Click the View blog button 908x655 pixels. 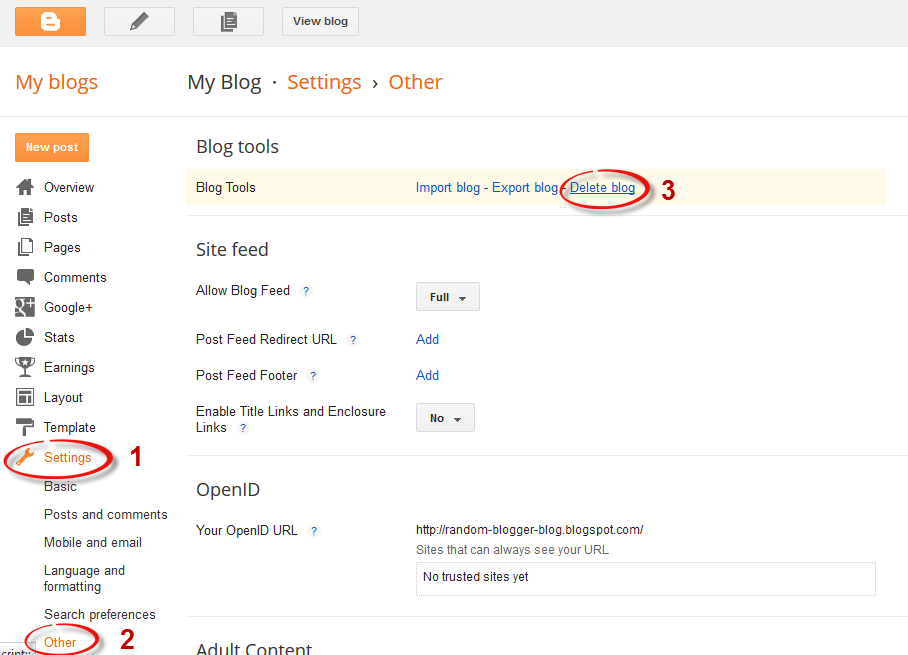pyautogui.click(x=320, y=21)
